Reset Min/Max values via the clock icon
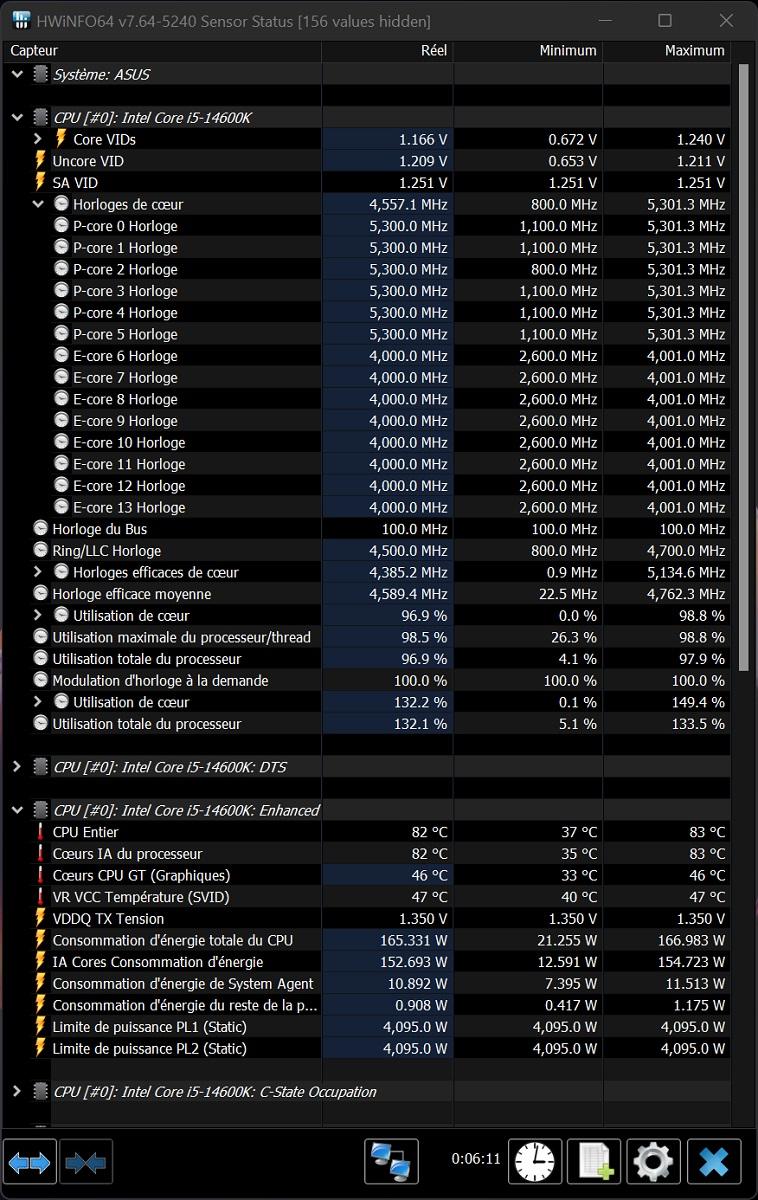Screen dimensions: 758x1200 (x=534, y=1160)
